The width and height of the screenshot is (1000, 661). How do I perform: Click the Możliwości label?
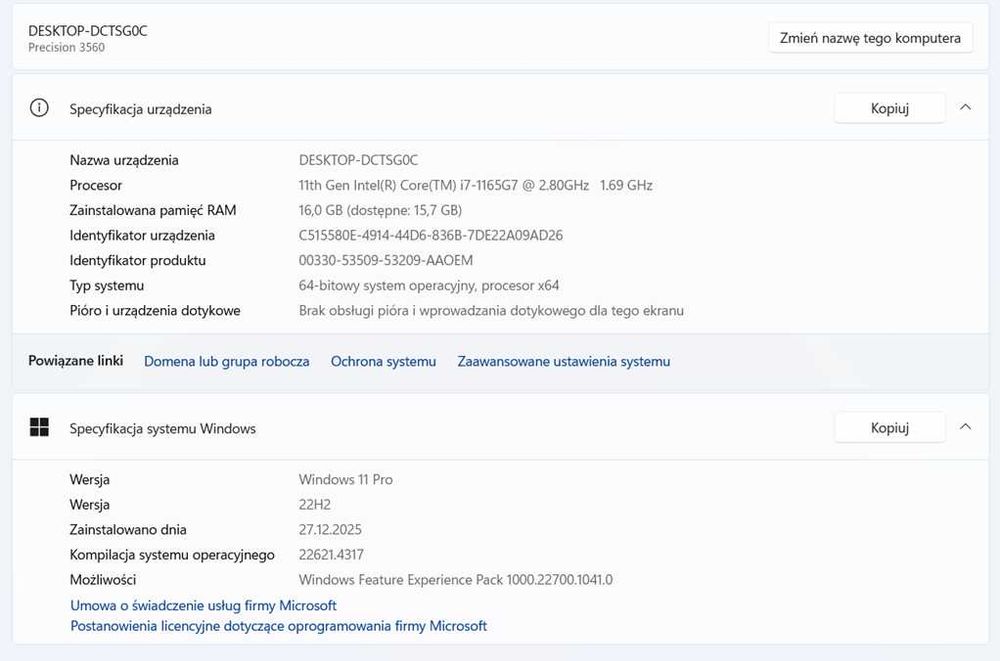tap(103, 580)
